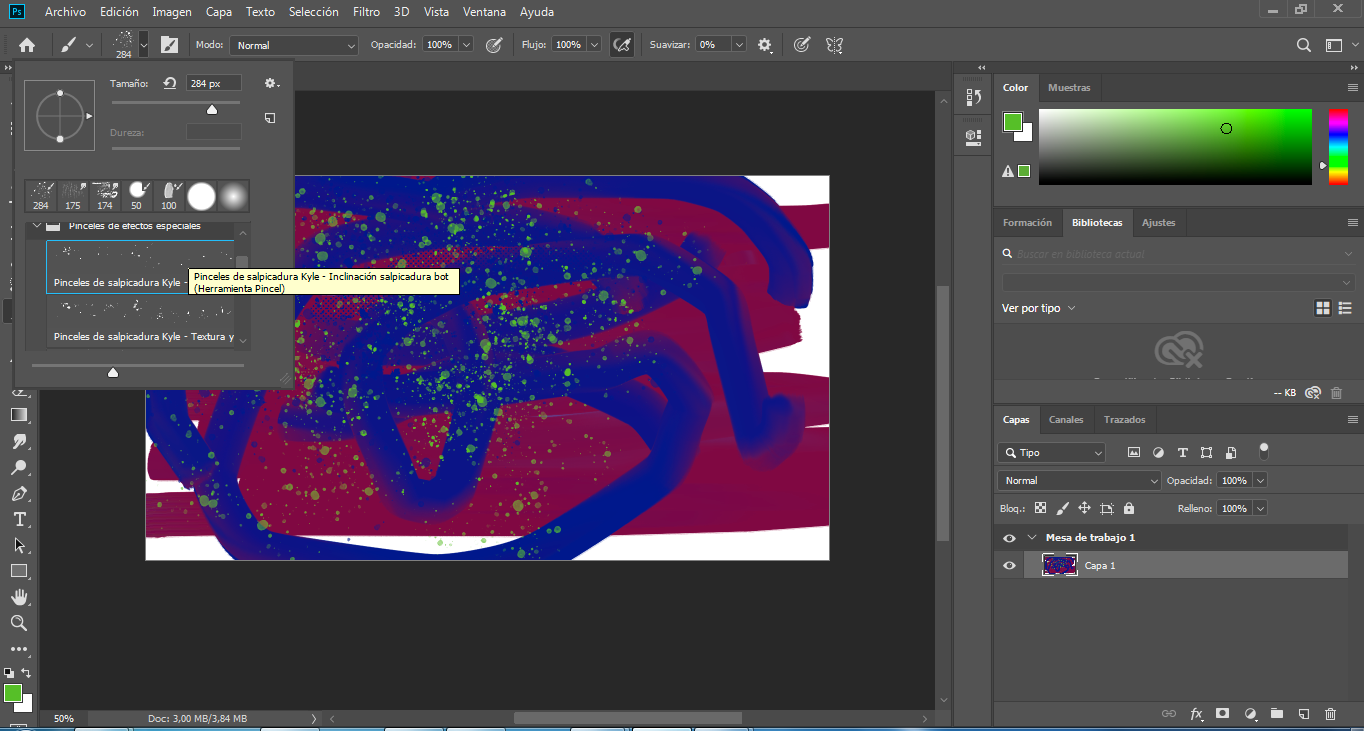
Task: Hide the Capa 1 layer
Action: 1009,566
